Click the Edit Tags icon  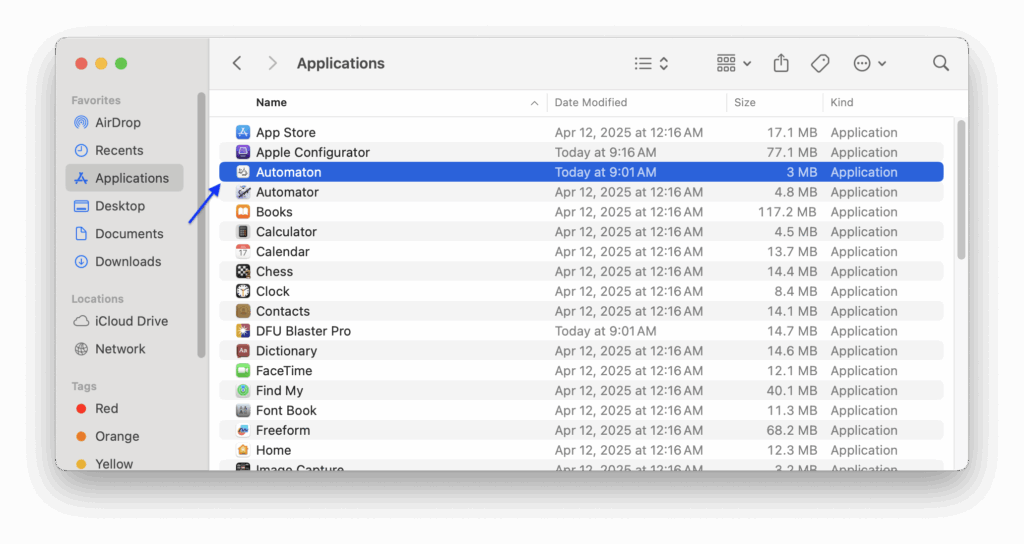coord(820,63)
